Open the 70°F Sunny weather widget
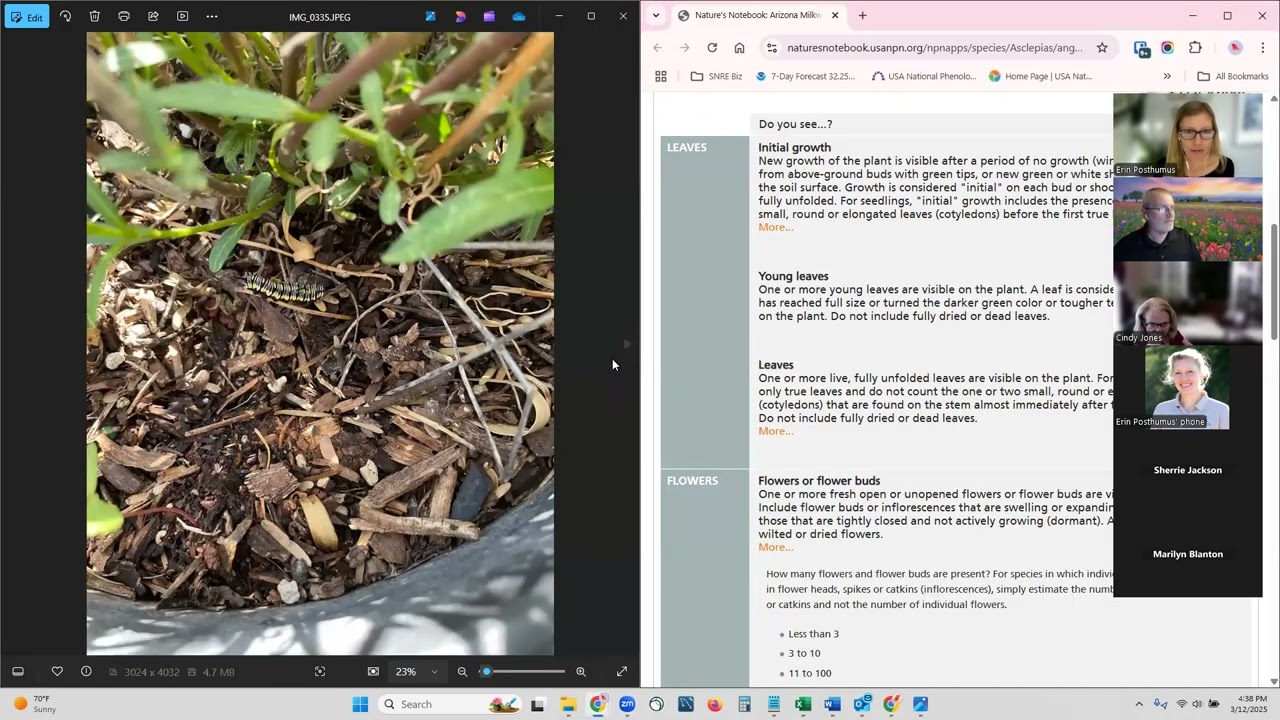 pyautogui.click(x=34, y=704)
